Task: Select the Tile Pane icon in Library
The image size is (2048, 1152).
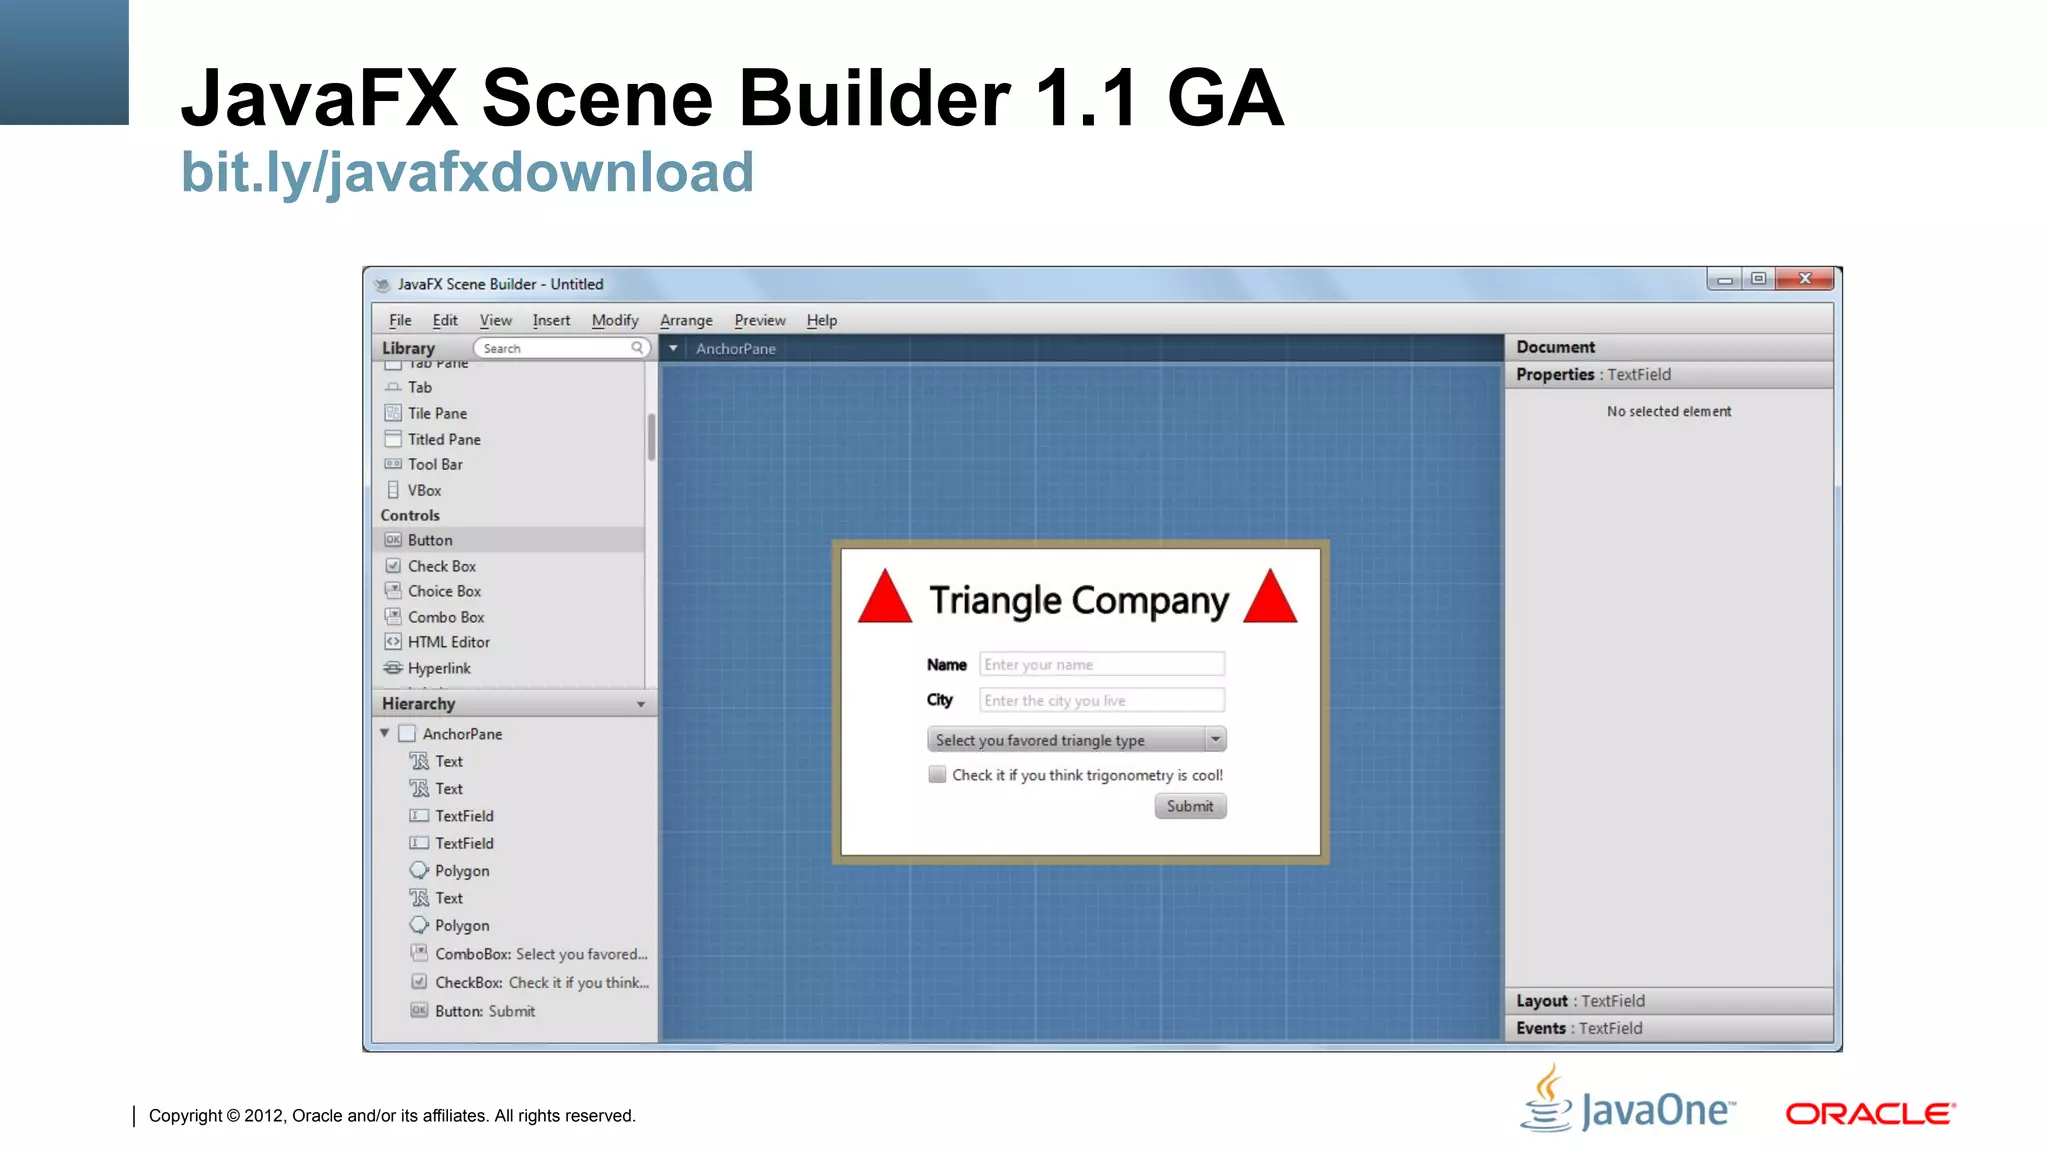Action: click(x=393, y=413)
